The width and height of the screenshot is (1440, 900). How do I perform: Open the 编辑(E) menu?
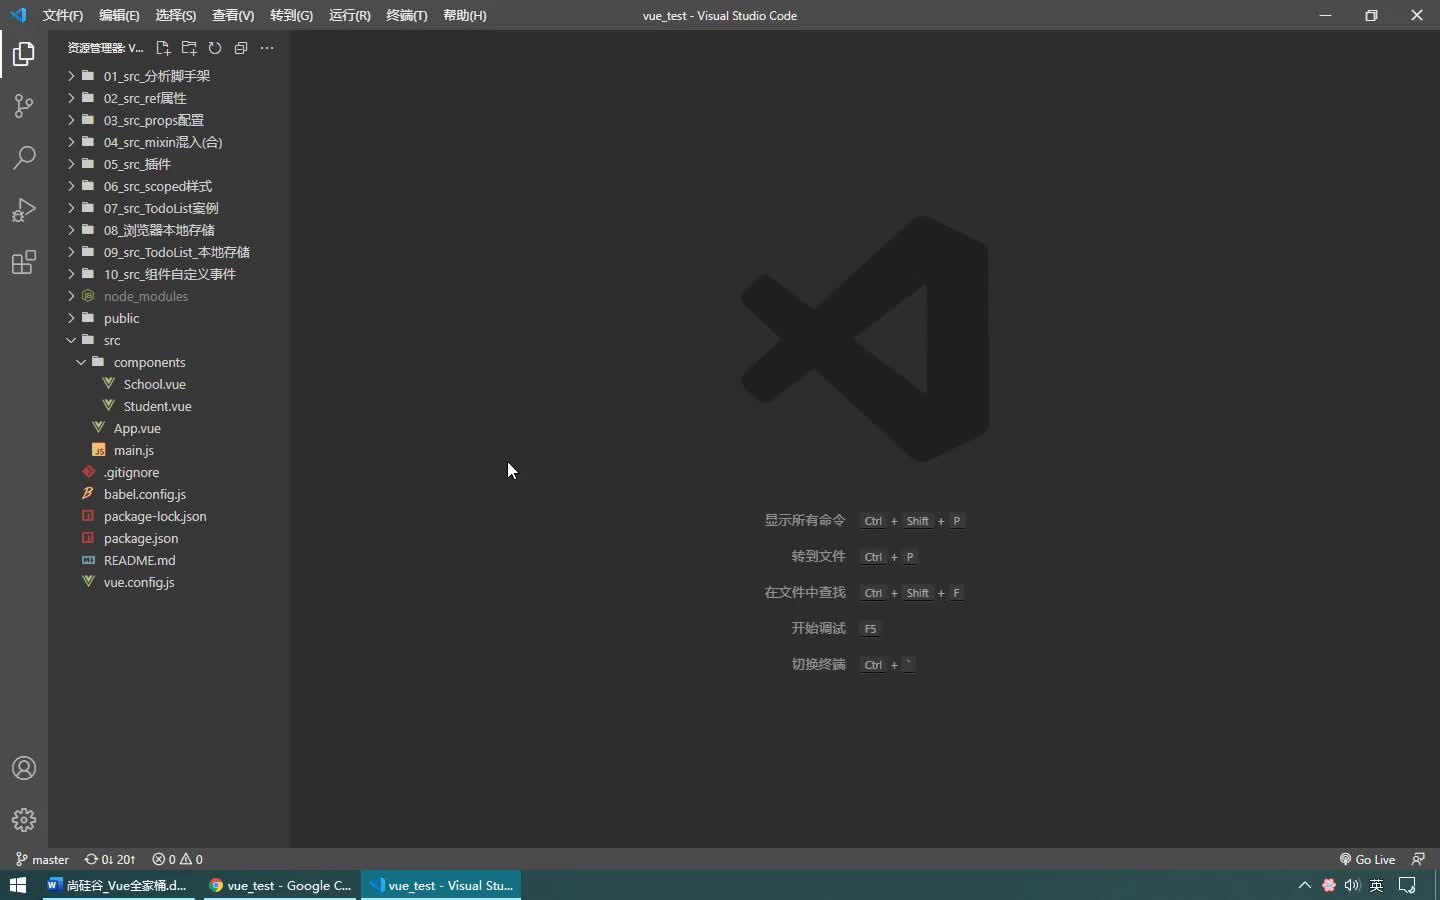pos(119,15)
